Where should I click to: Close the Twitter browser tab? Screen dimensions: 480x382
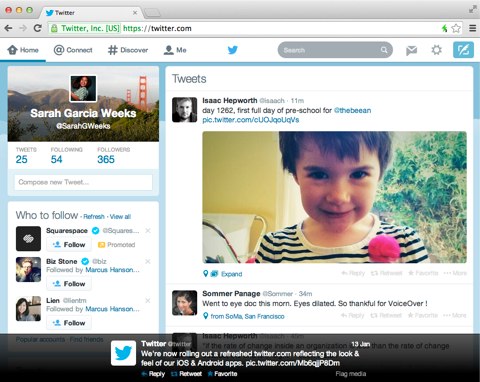click(x=135, y=13)
